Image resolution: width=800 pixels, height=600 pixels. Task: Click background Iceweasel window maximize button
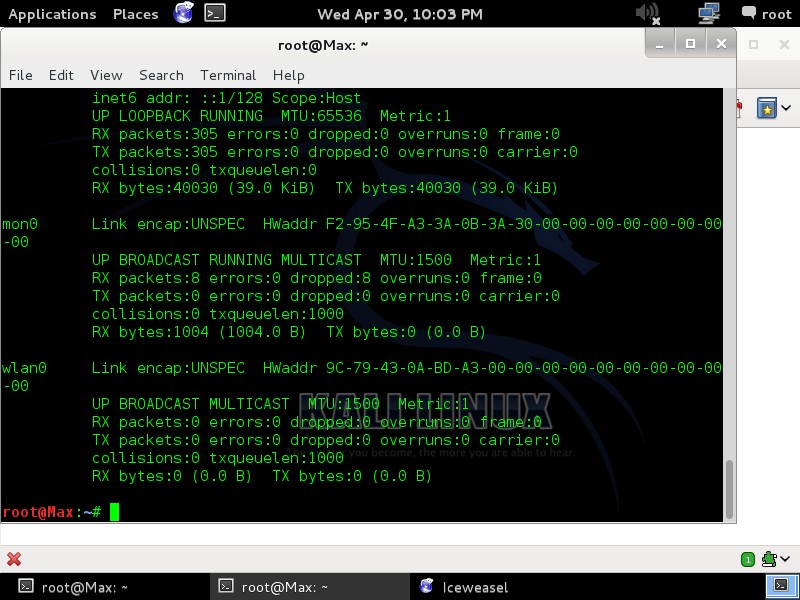[x=754, y=44]
